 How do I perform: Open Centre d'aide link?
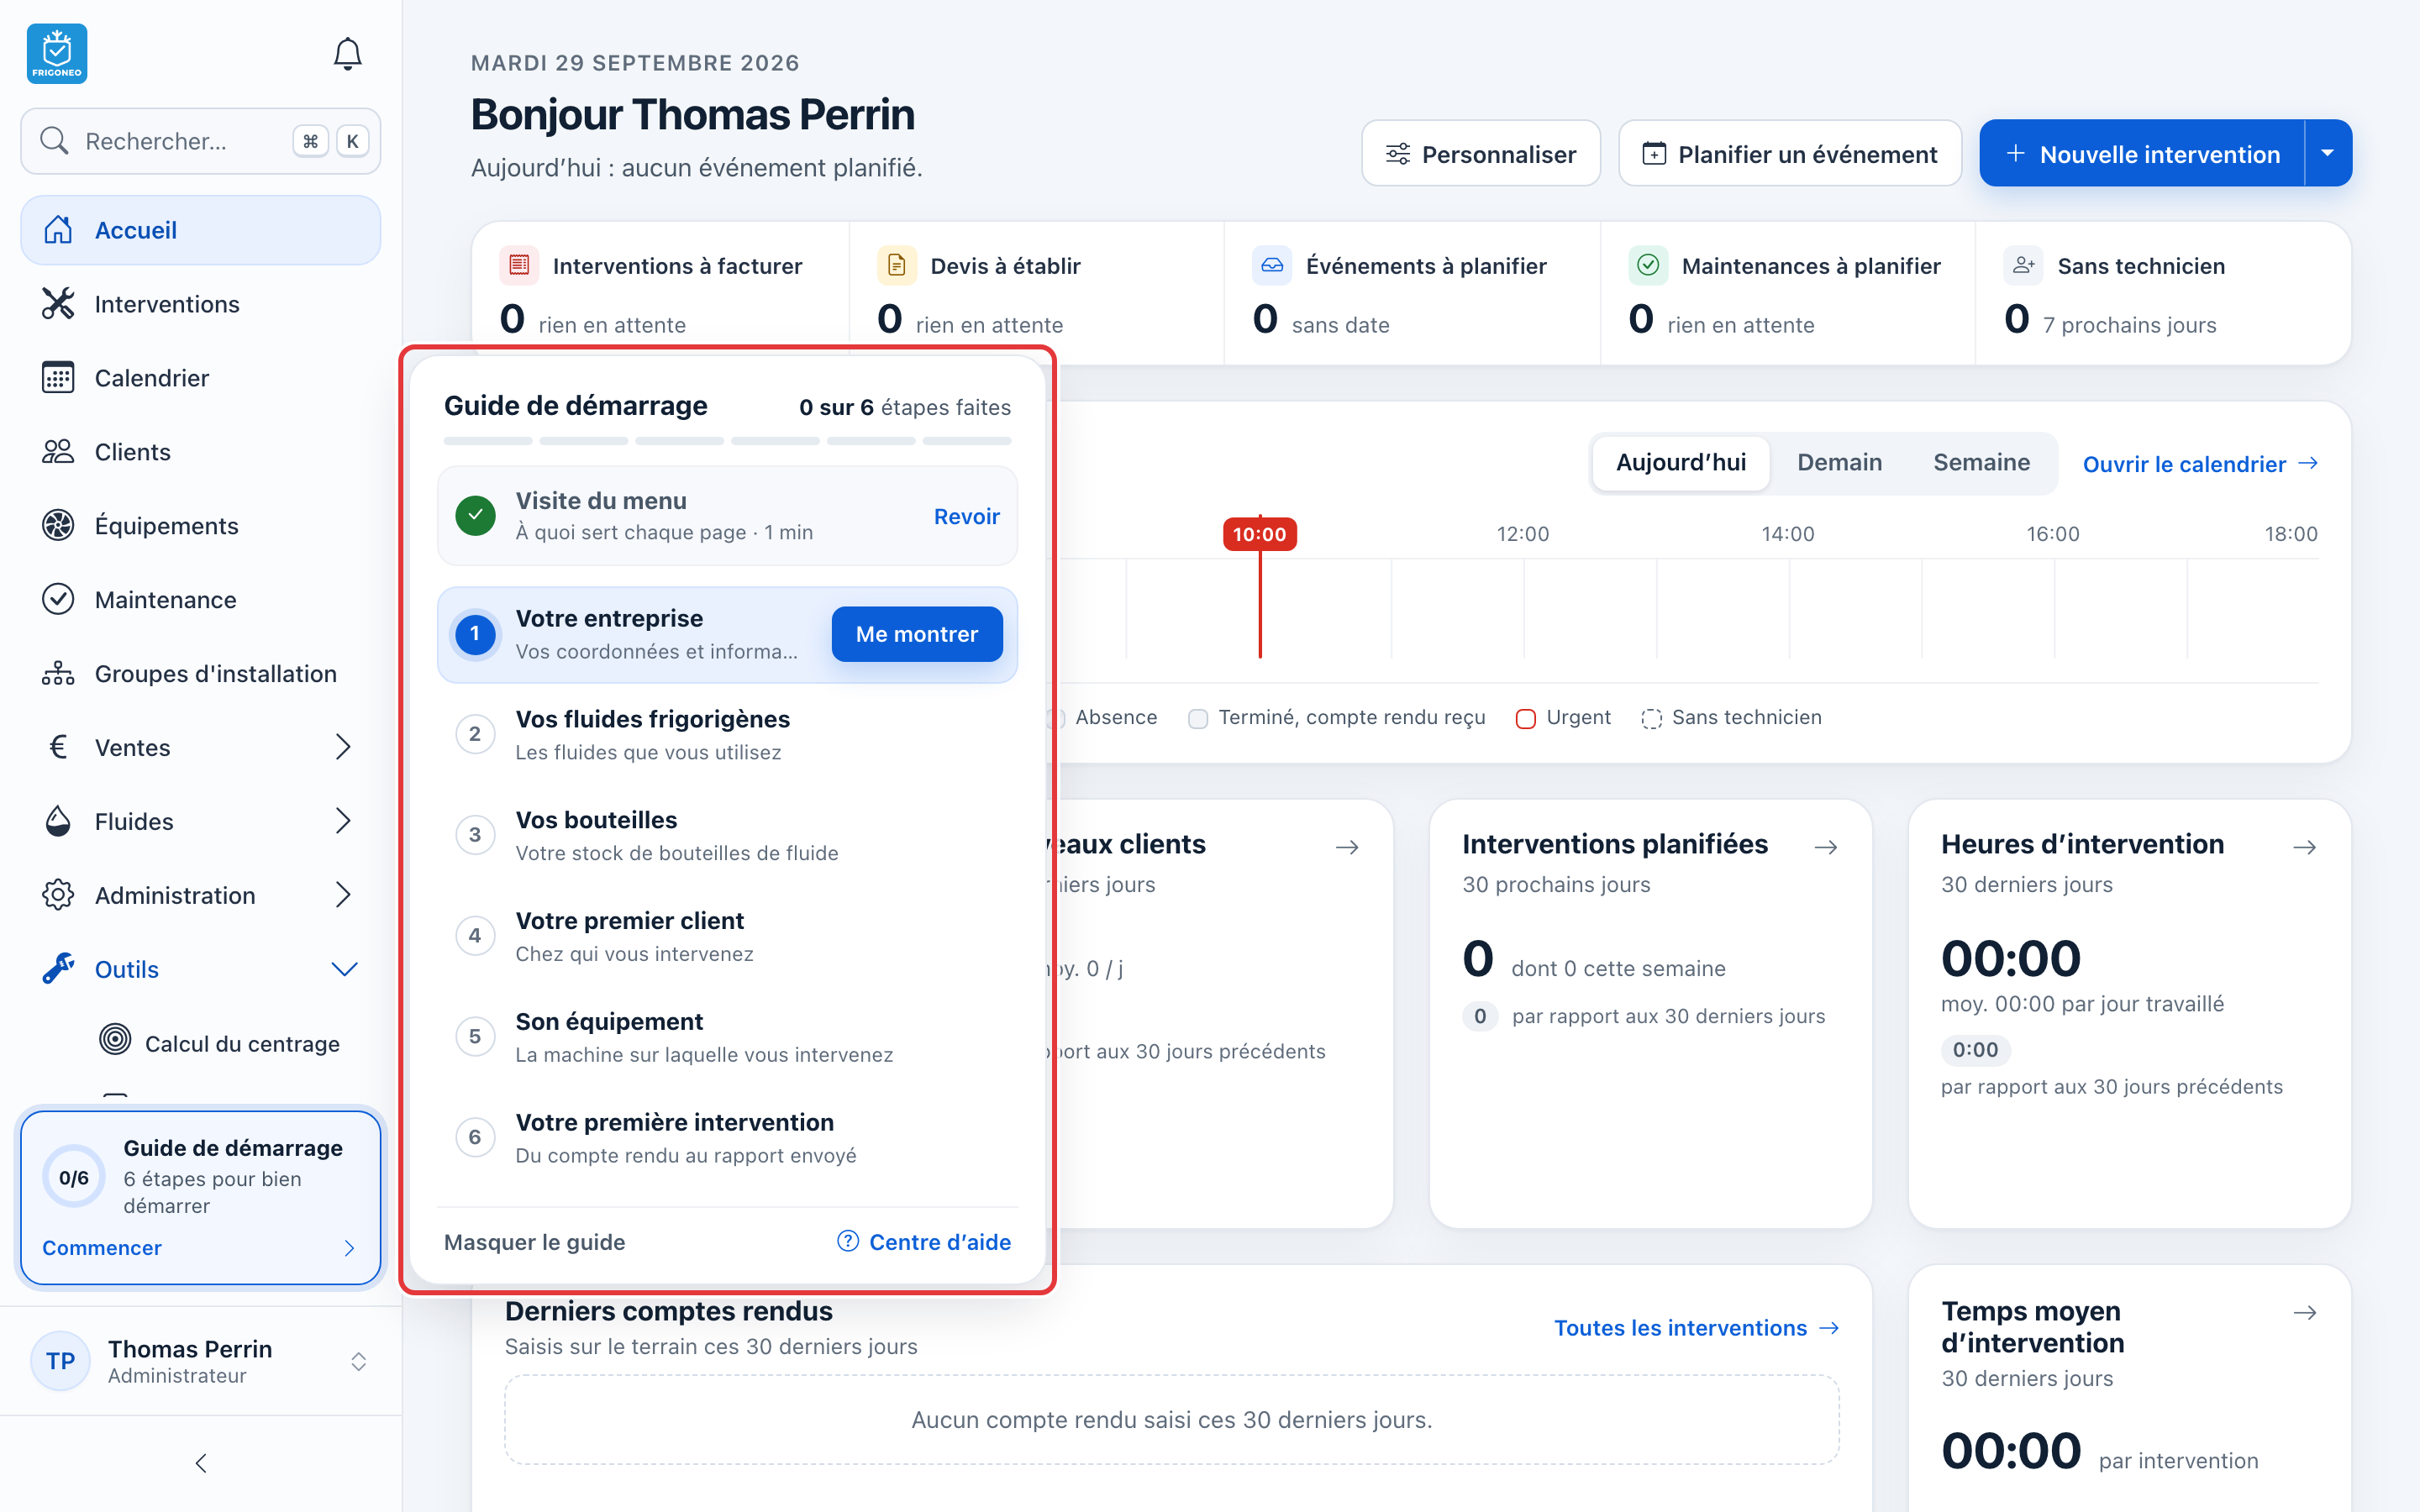click(923, 1242)
